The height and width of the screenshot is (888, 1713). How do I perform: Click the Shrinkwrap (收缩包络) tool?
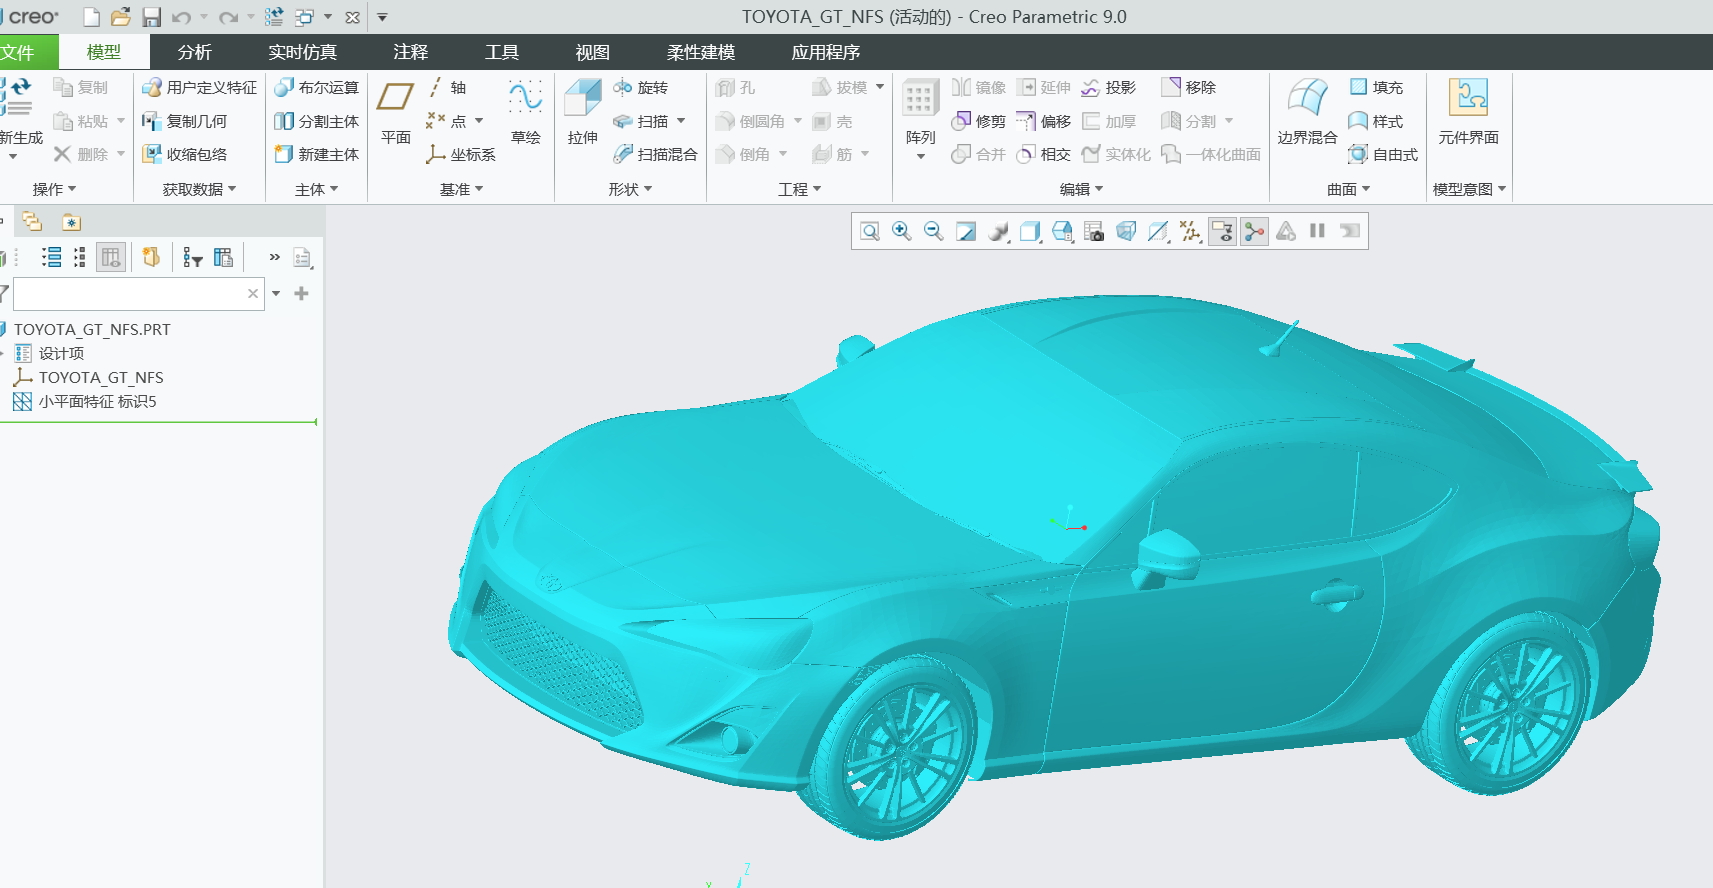[x=184, y=154]
